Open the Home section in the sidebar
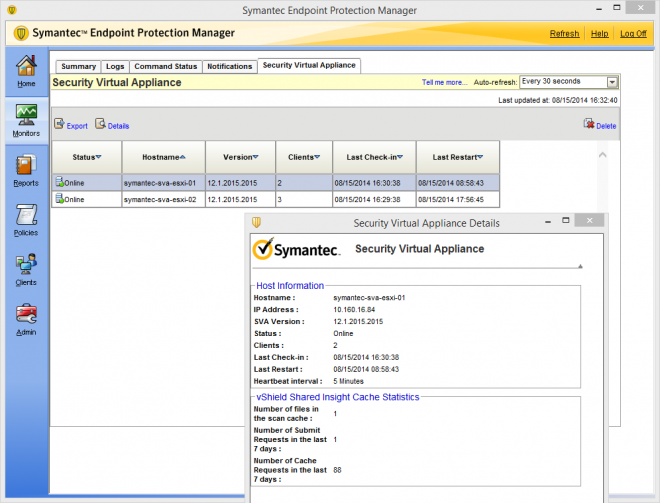The height and width of the screenshot is (503, 660). tap(26, 71)
